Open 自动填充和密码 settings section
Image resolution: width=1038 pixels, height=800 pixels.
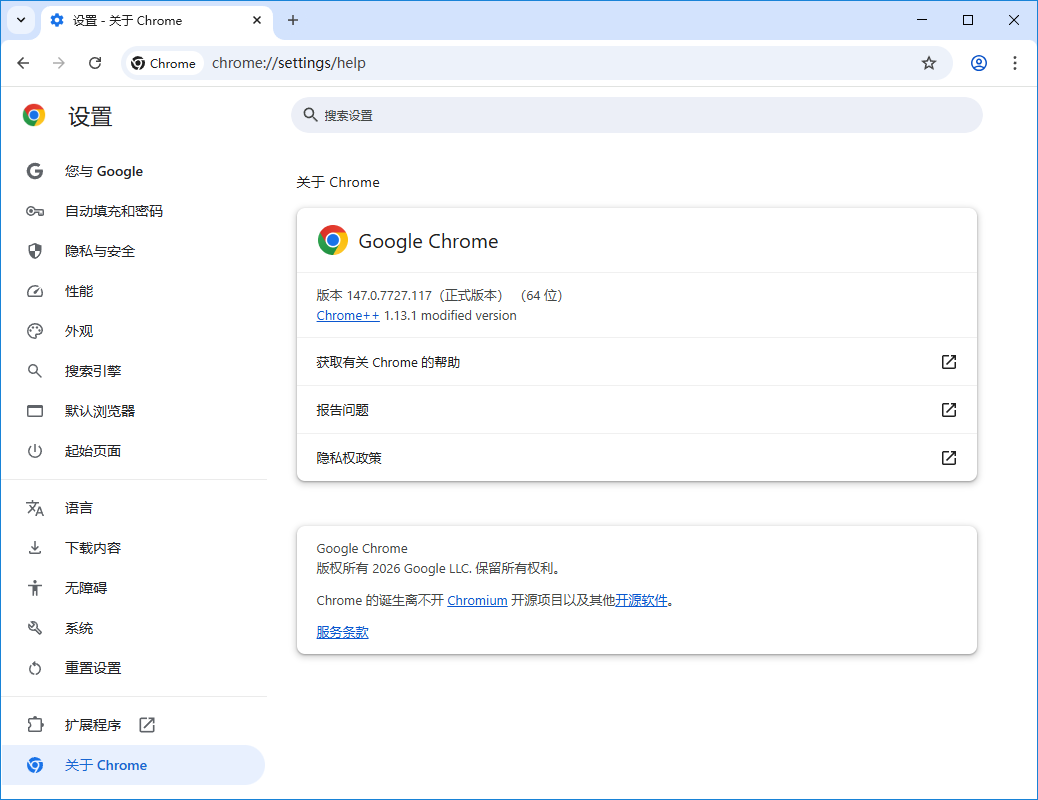(132, 211)
